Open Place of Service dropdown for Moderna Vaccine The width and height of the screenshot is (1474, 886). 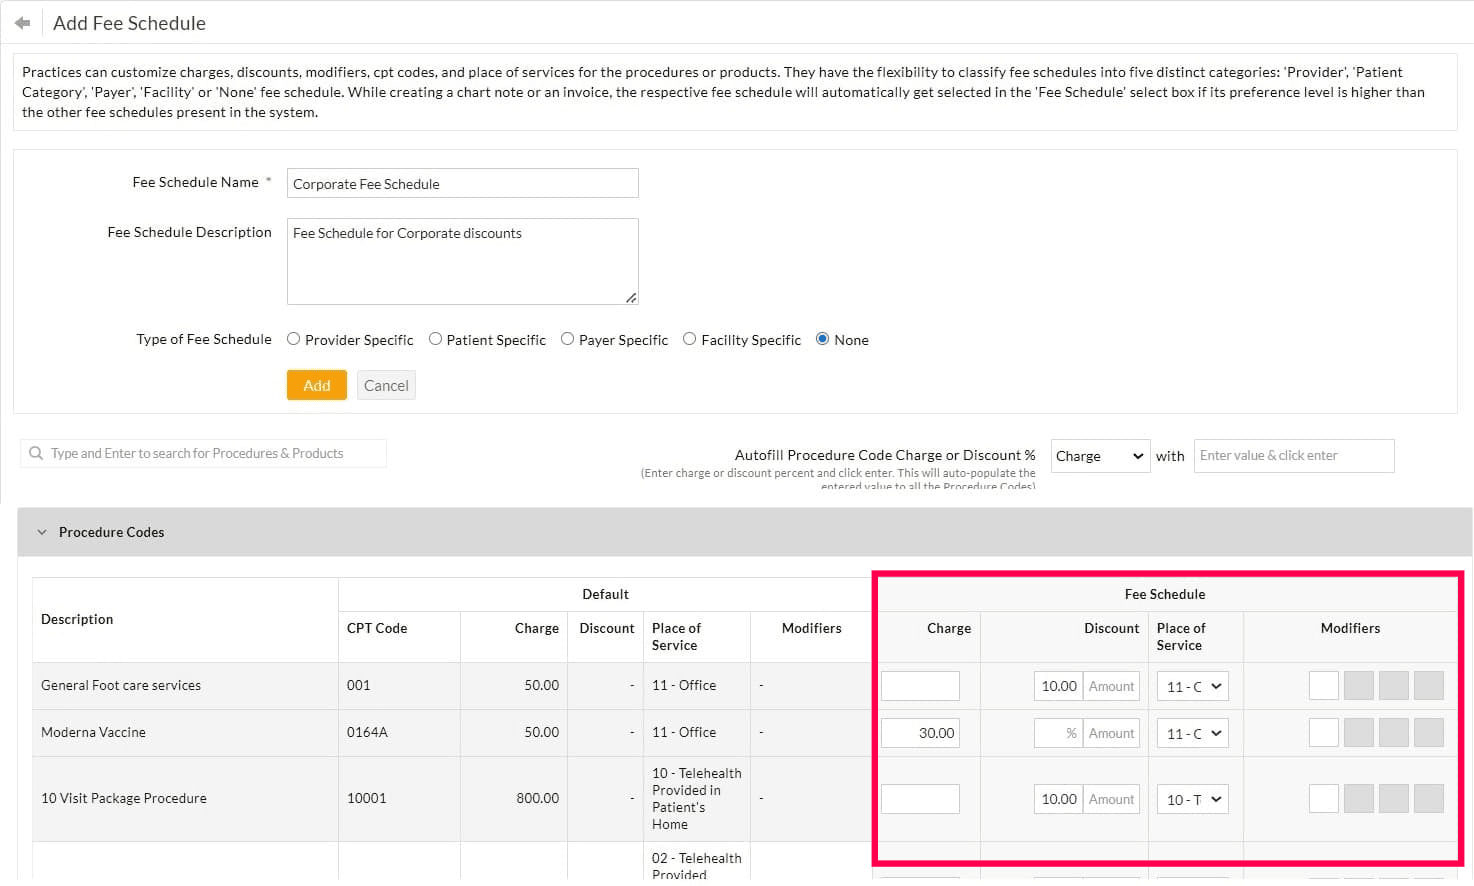tap(1192, 732)
